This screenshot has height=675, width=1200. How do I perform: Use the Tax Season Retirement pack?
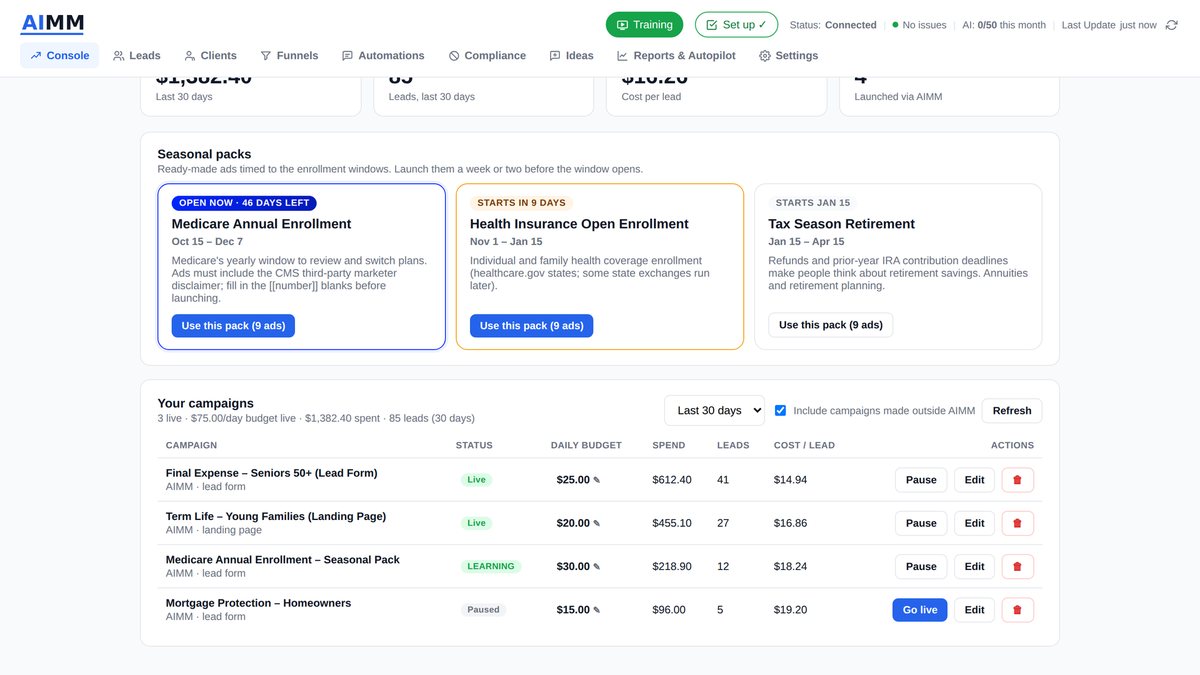[830, 325]
